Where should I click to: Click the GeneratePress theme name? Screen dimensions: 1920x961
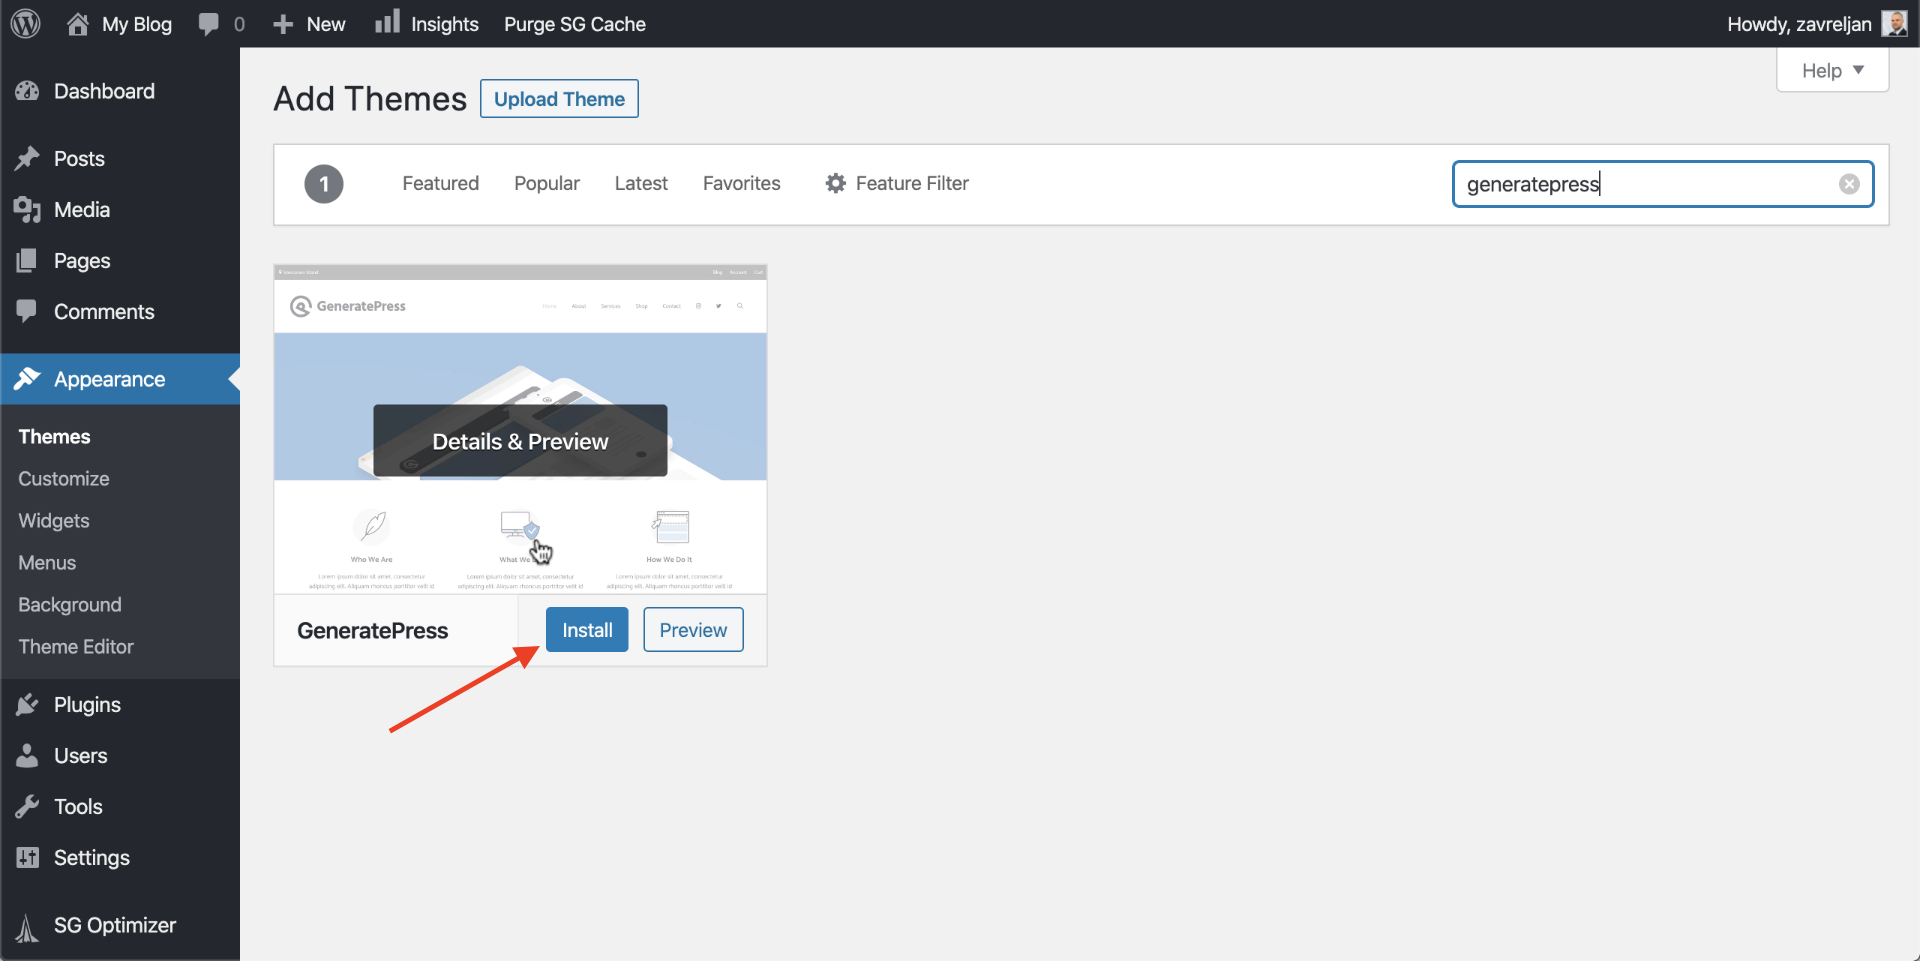tap(372, 631)
